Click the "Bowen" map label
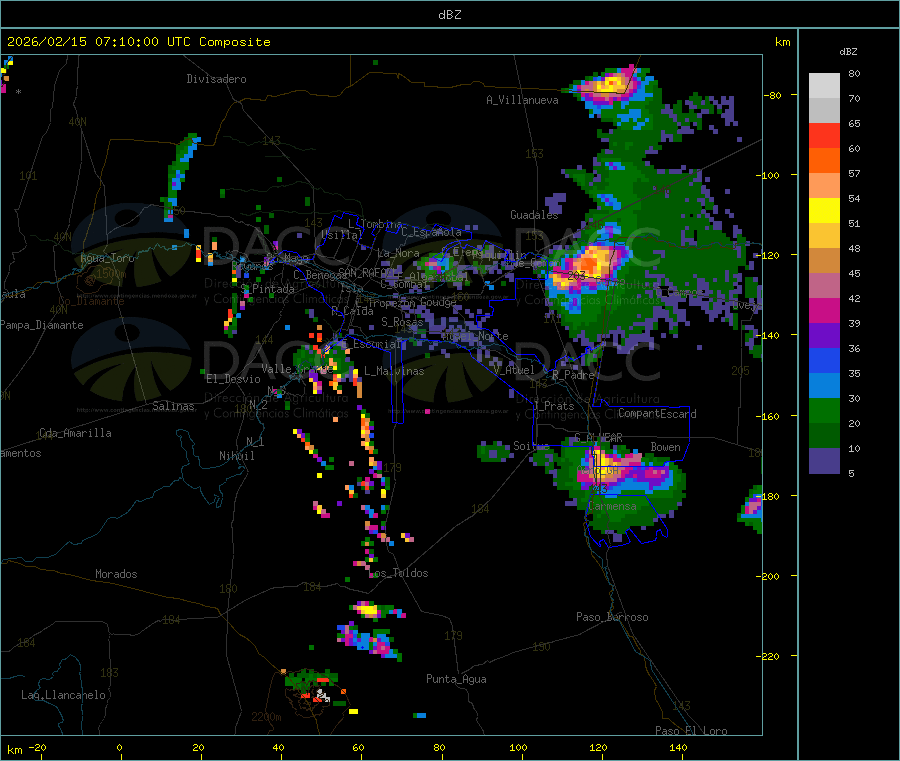The height and width of the screenshot is (761, 900). point(665,447)
